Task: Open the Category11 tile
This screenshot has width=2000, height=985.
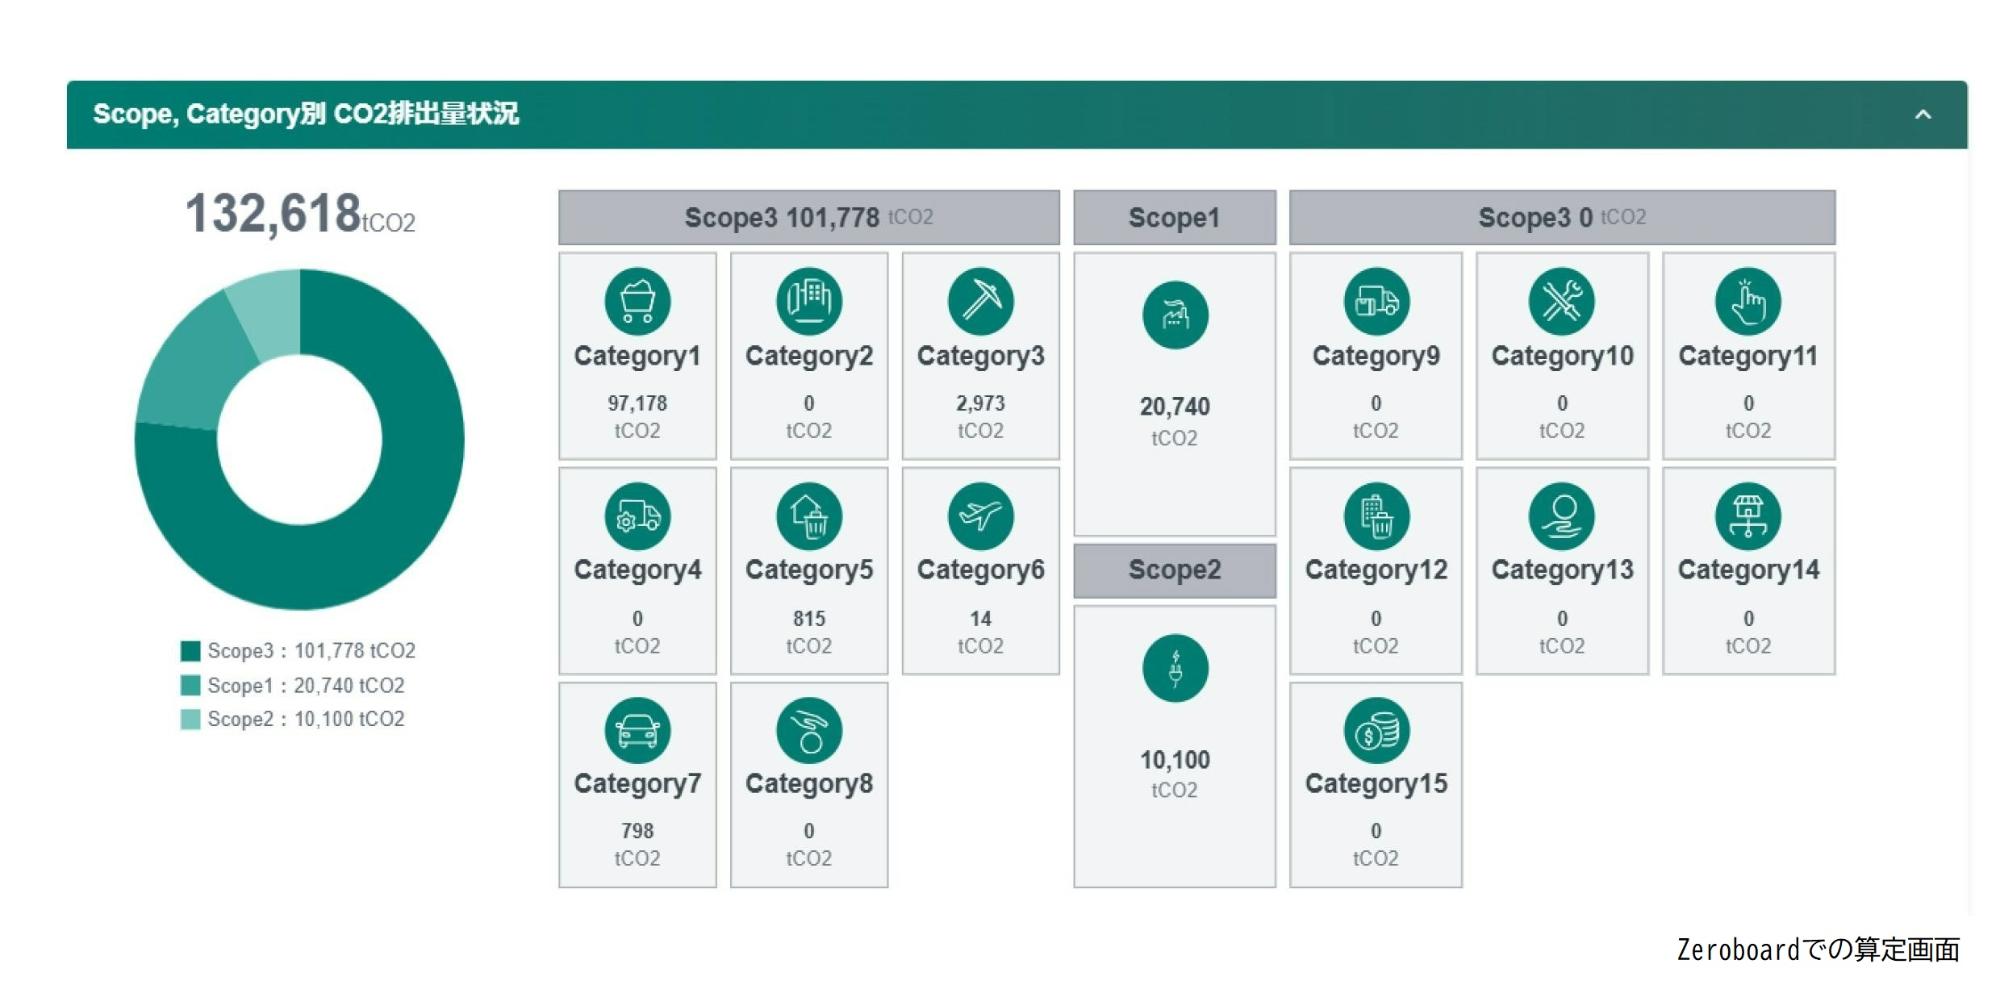Action: 1748,356
